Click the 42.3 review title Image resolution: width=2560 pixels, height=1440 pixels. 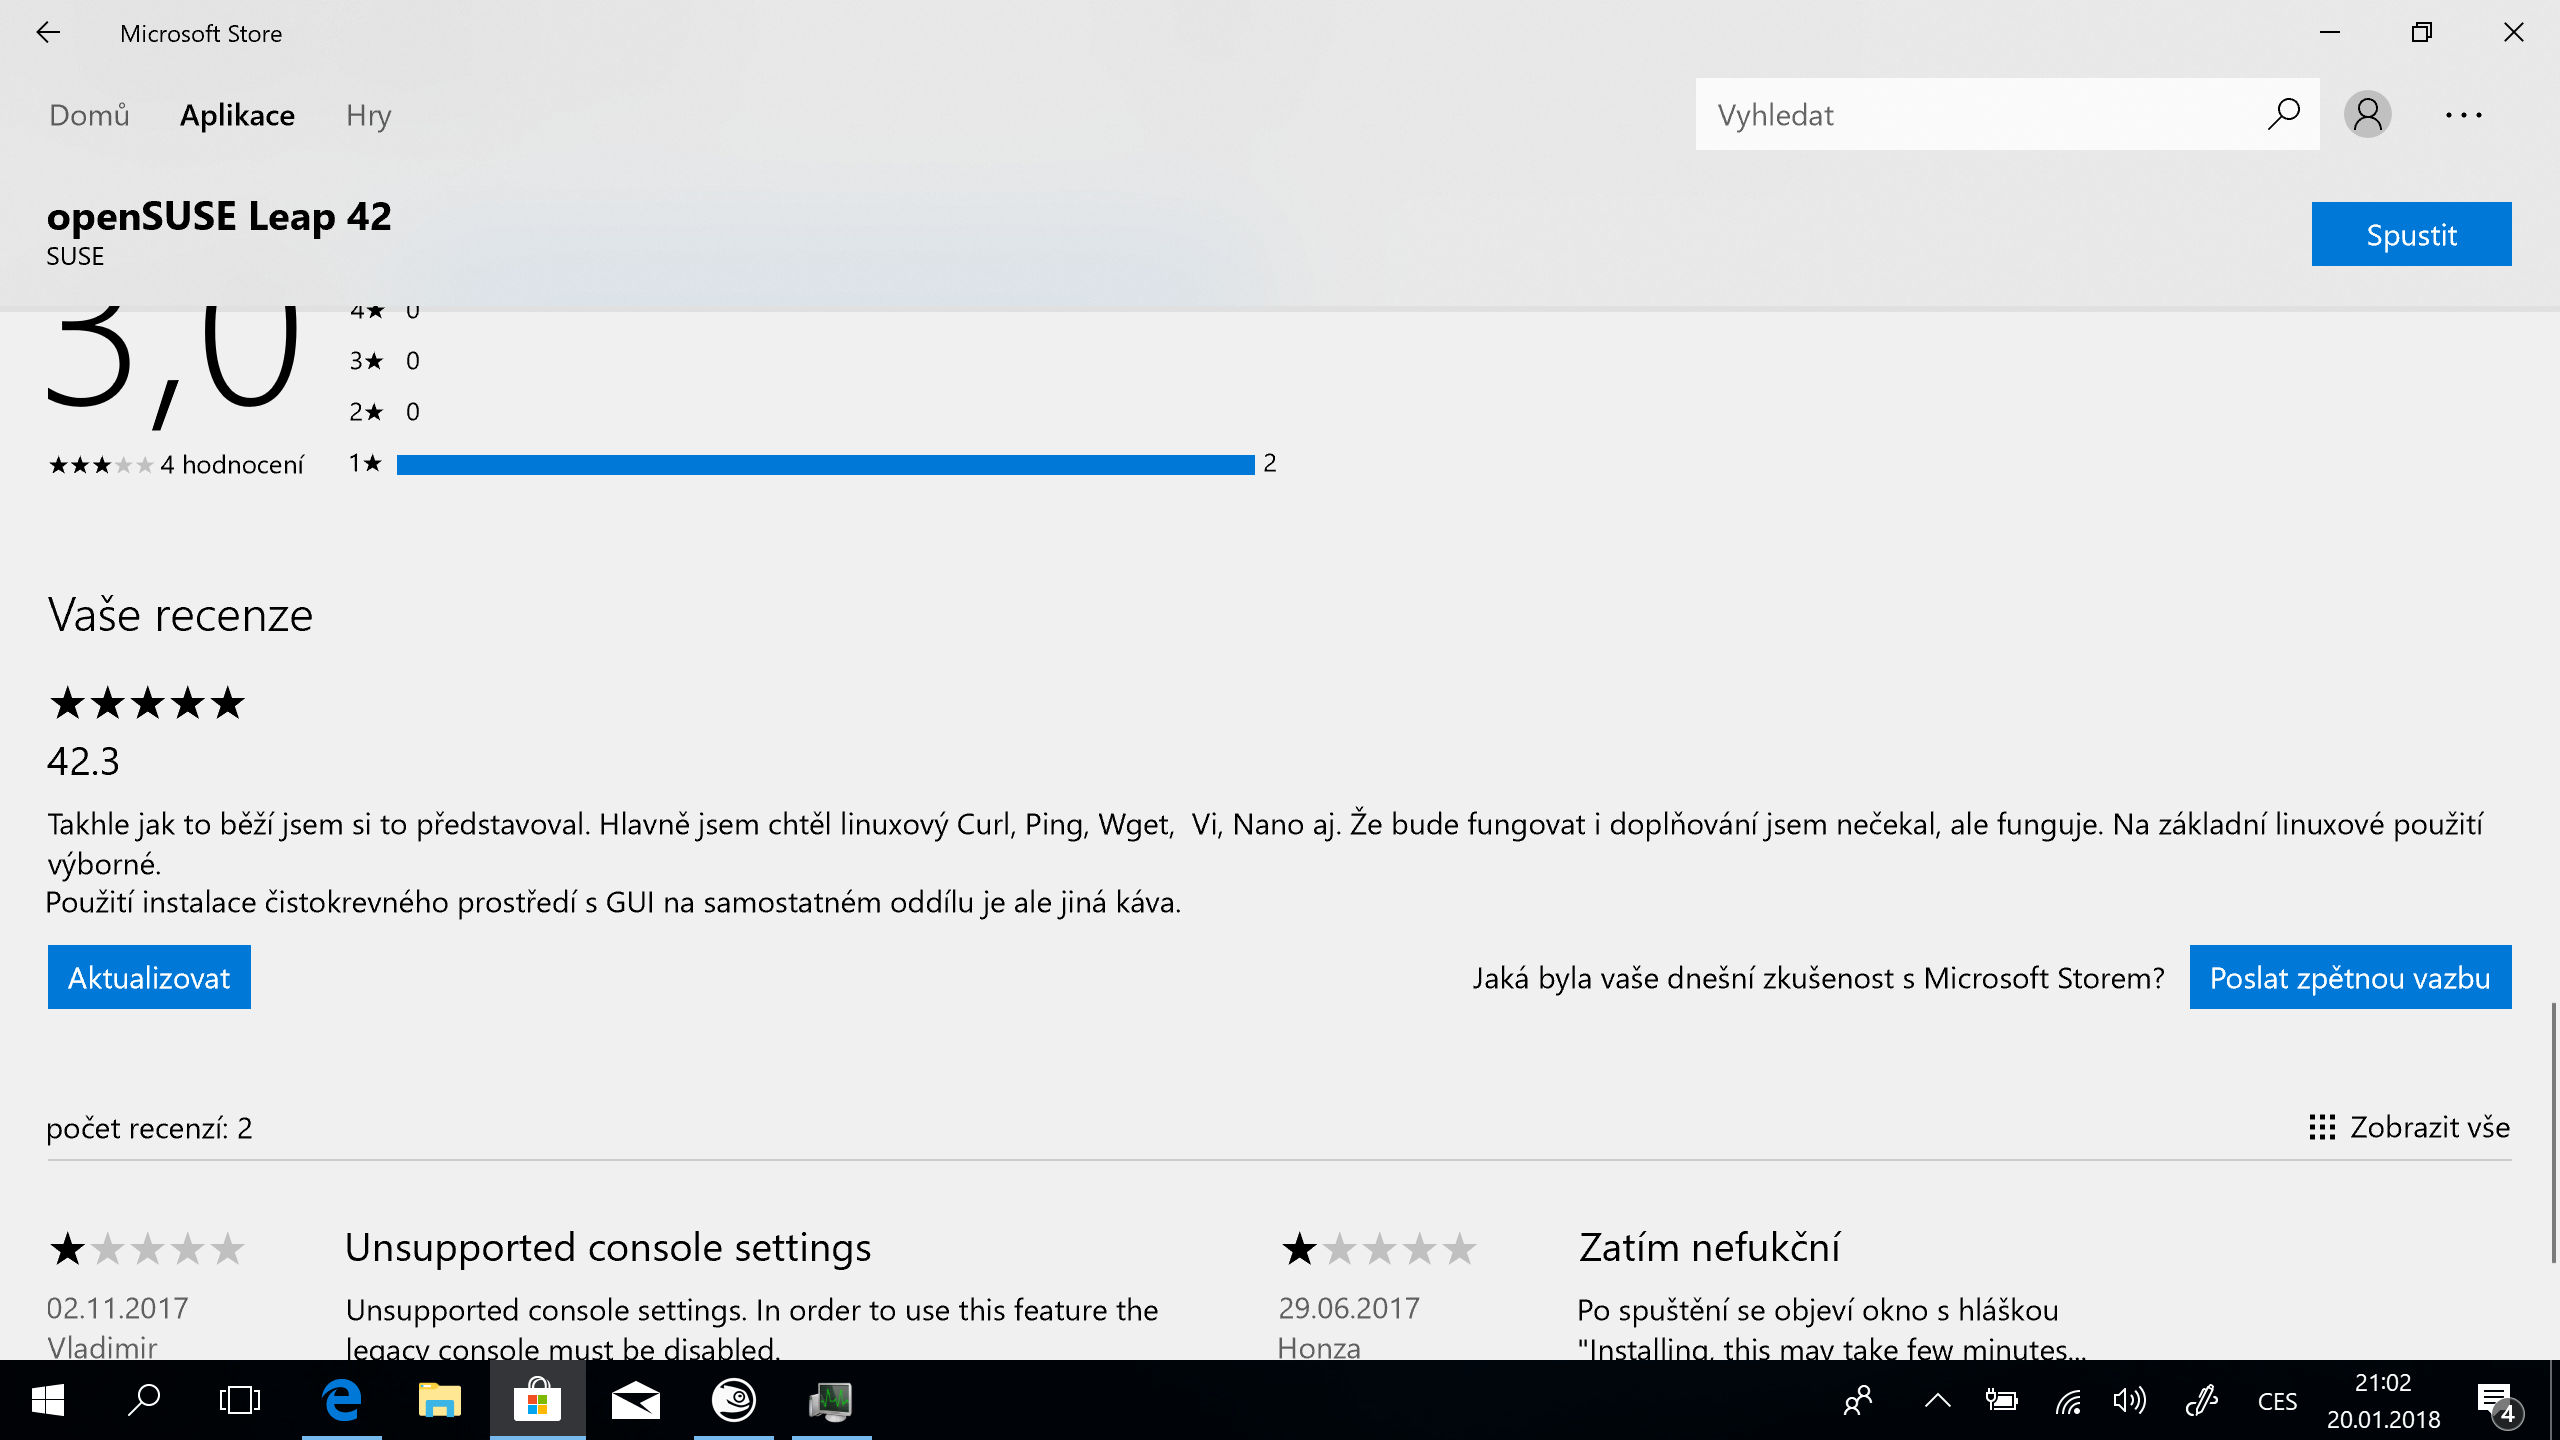(83, 761)
